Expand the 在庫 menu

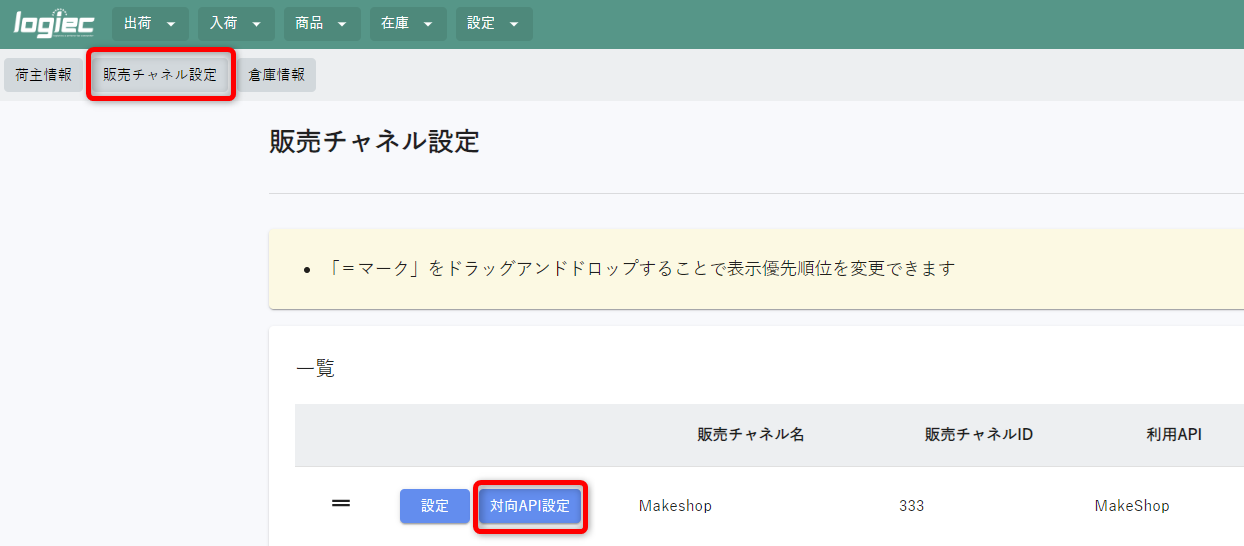click(x=408, y=24)
